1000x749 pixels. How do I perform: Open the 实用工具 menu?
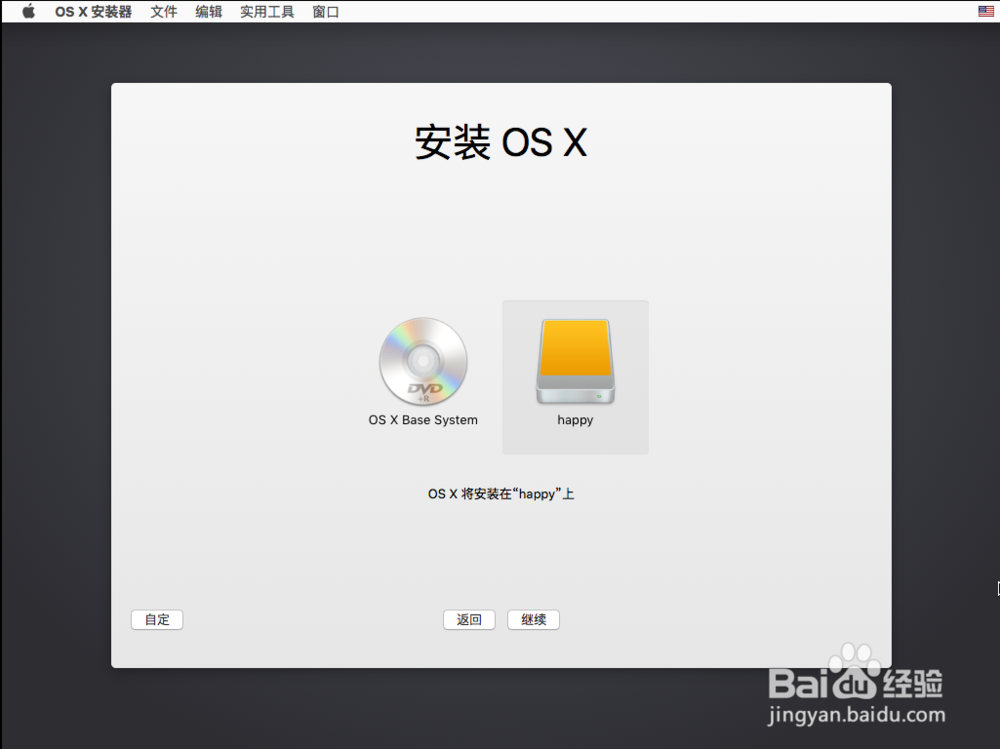(x=267, y=11)
